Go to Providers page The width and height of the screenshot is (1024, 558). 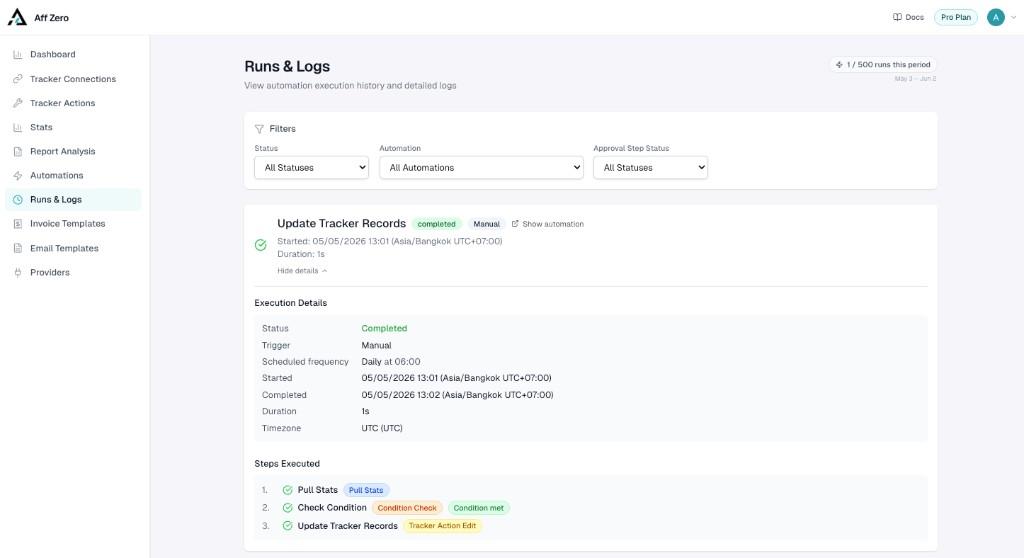73,272
